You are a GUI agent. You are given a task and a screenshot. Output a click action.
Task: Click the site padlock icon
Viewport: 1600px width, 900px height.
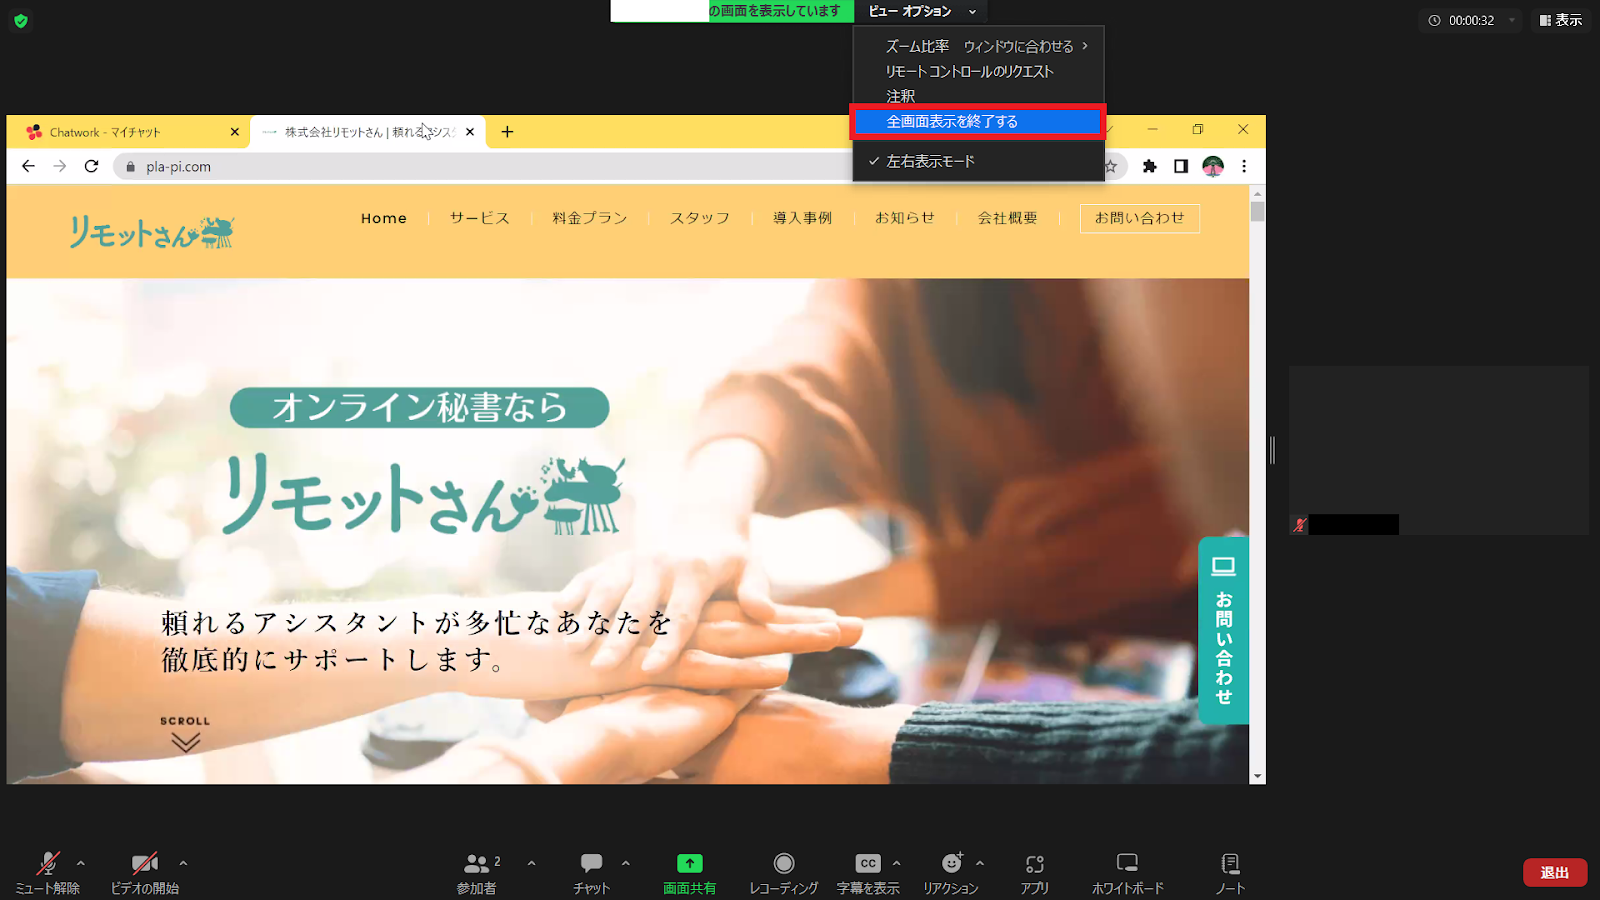pos(130,167)
